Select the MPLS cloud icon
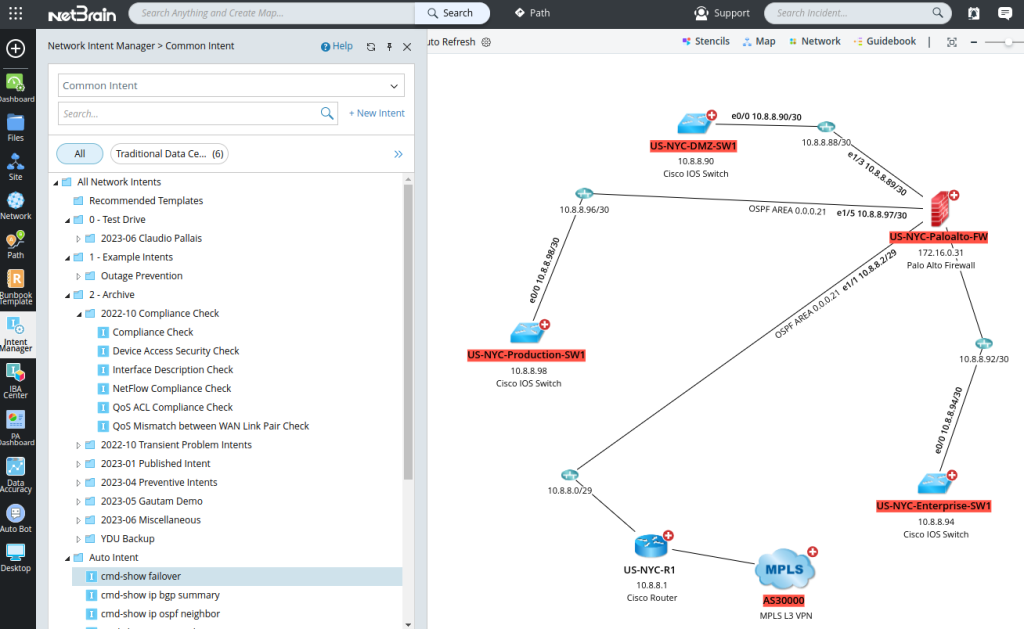The image size is (1024, 629). click(x=784, y=570)
